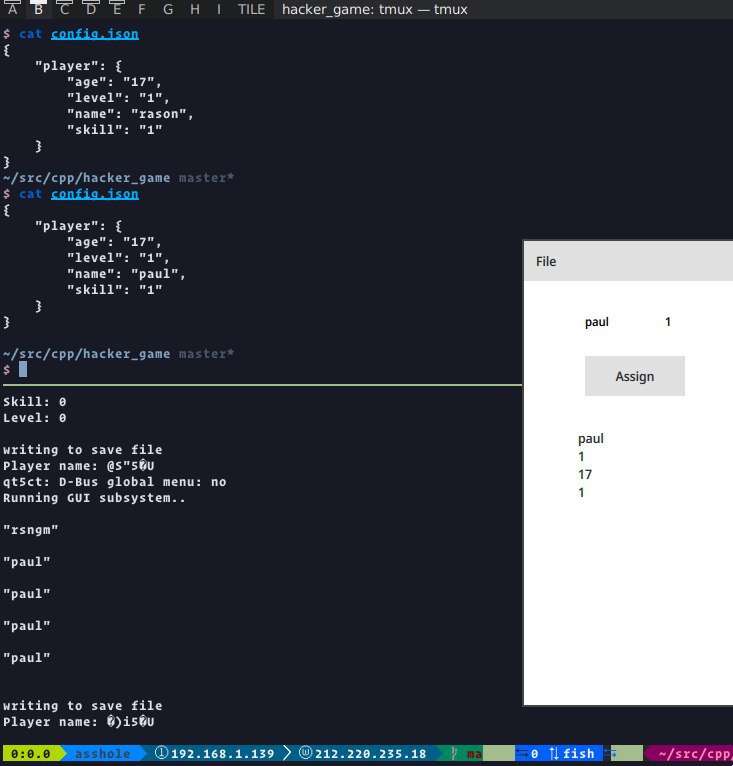733x766 pixels.
Task: Switch to workspace F
Action: (142, 9)
